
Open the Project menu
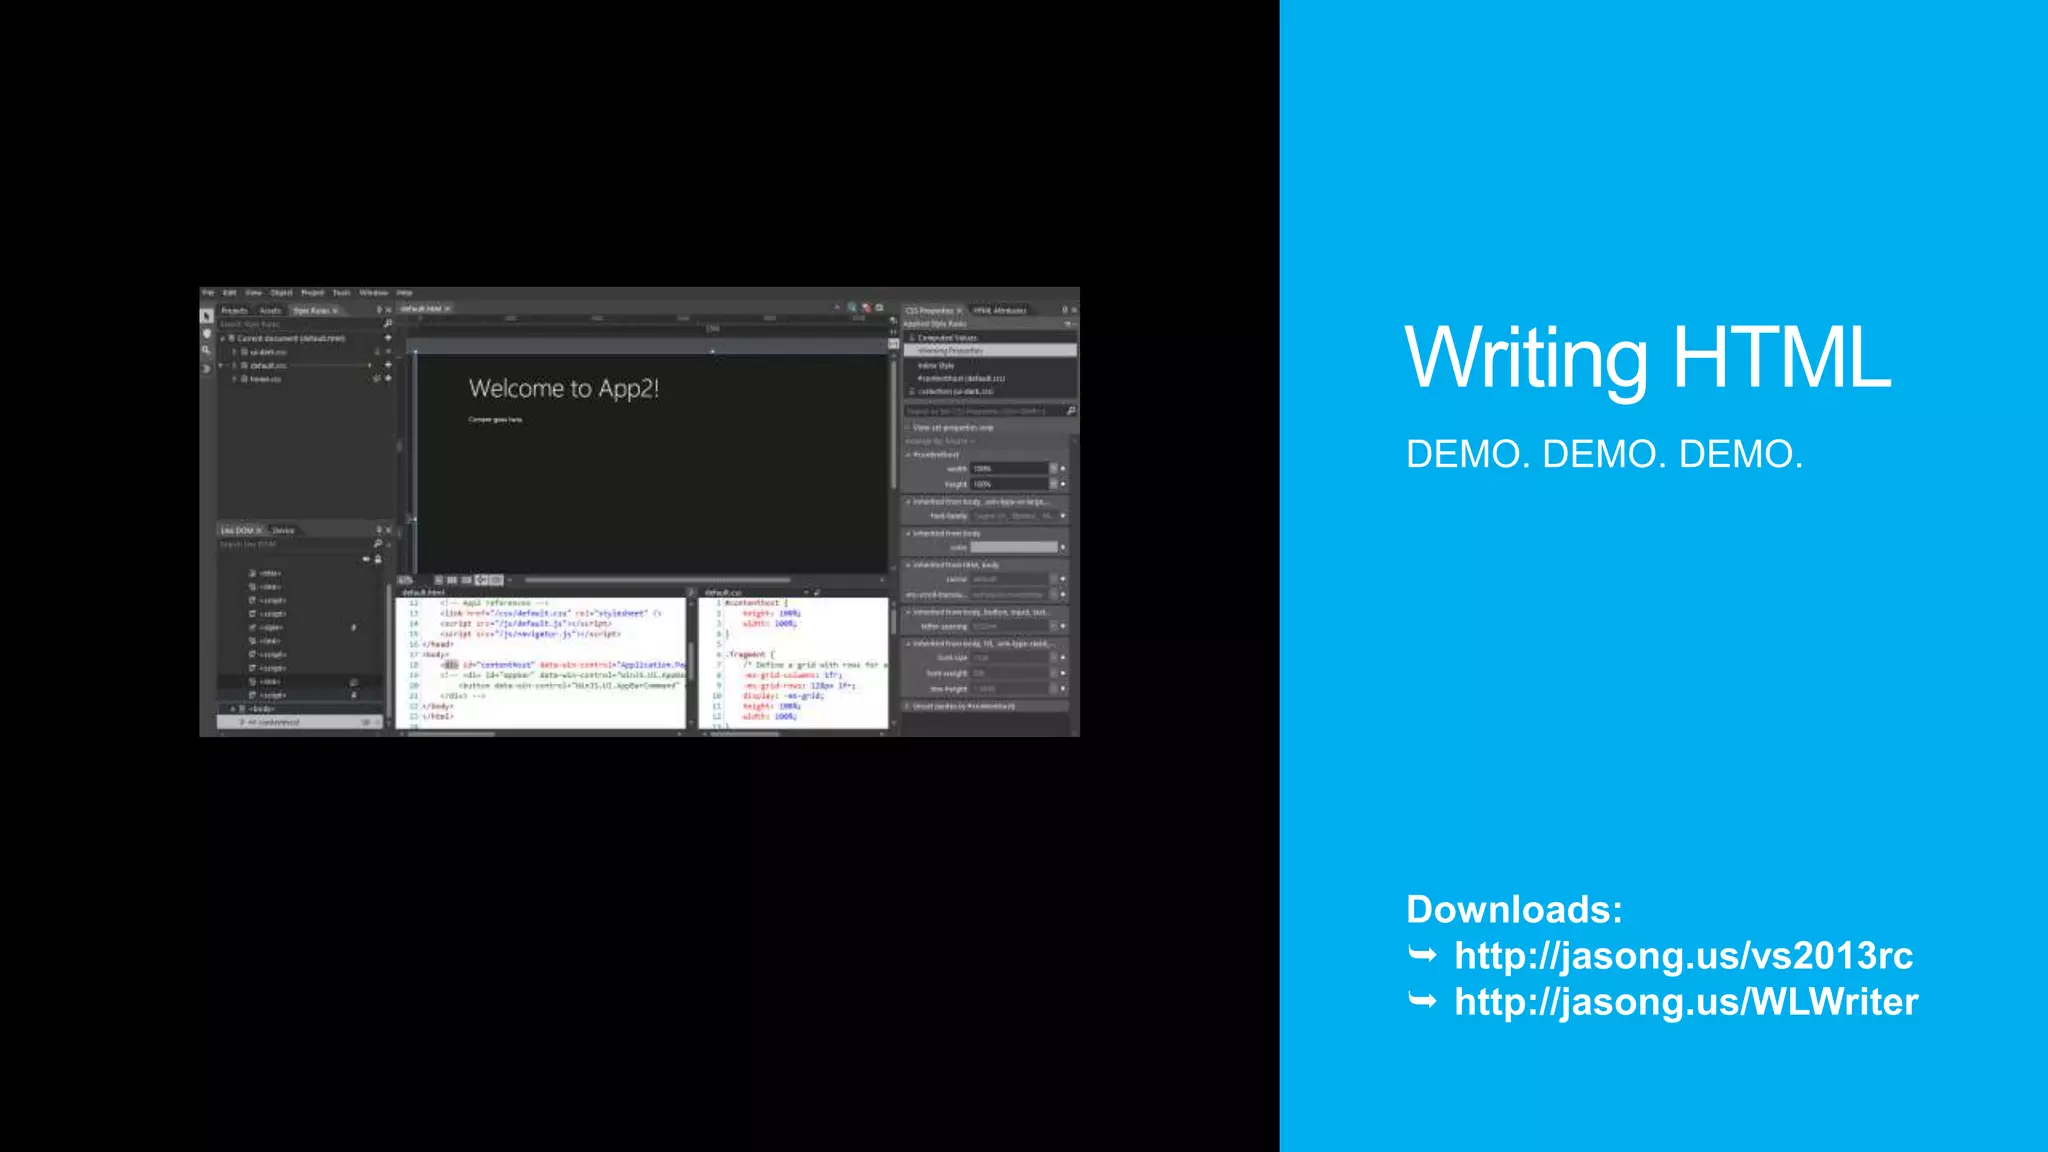(313, 293)
